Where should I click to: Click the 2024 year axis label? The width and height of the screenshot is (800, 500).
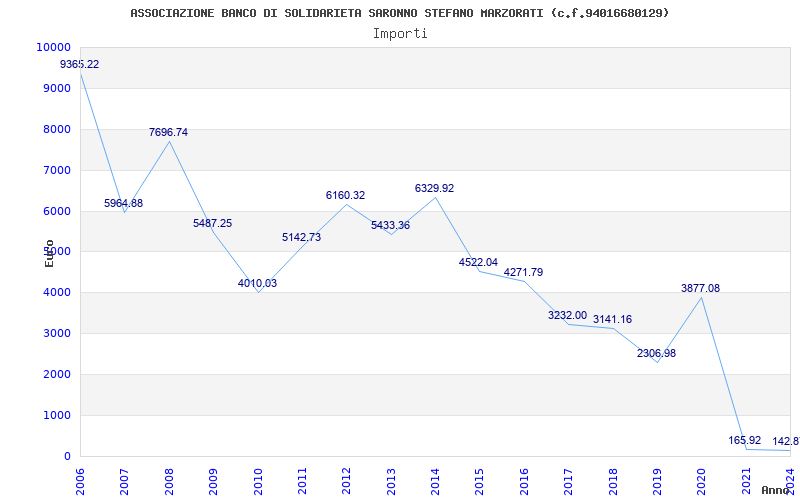click(789, 480)
